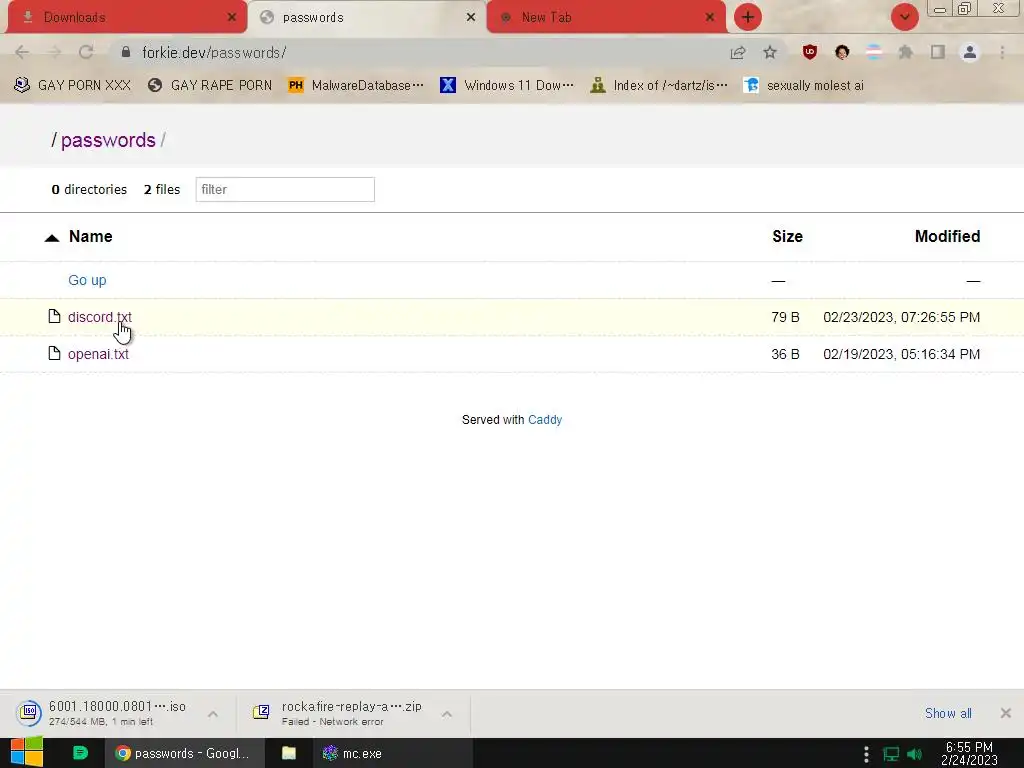This screenshot has height=768, width=1024.
Task: Click the network tray icon
Action: 891,754
